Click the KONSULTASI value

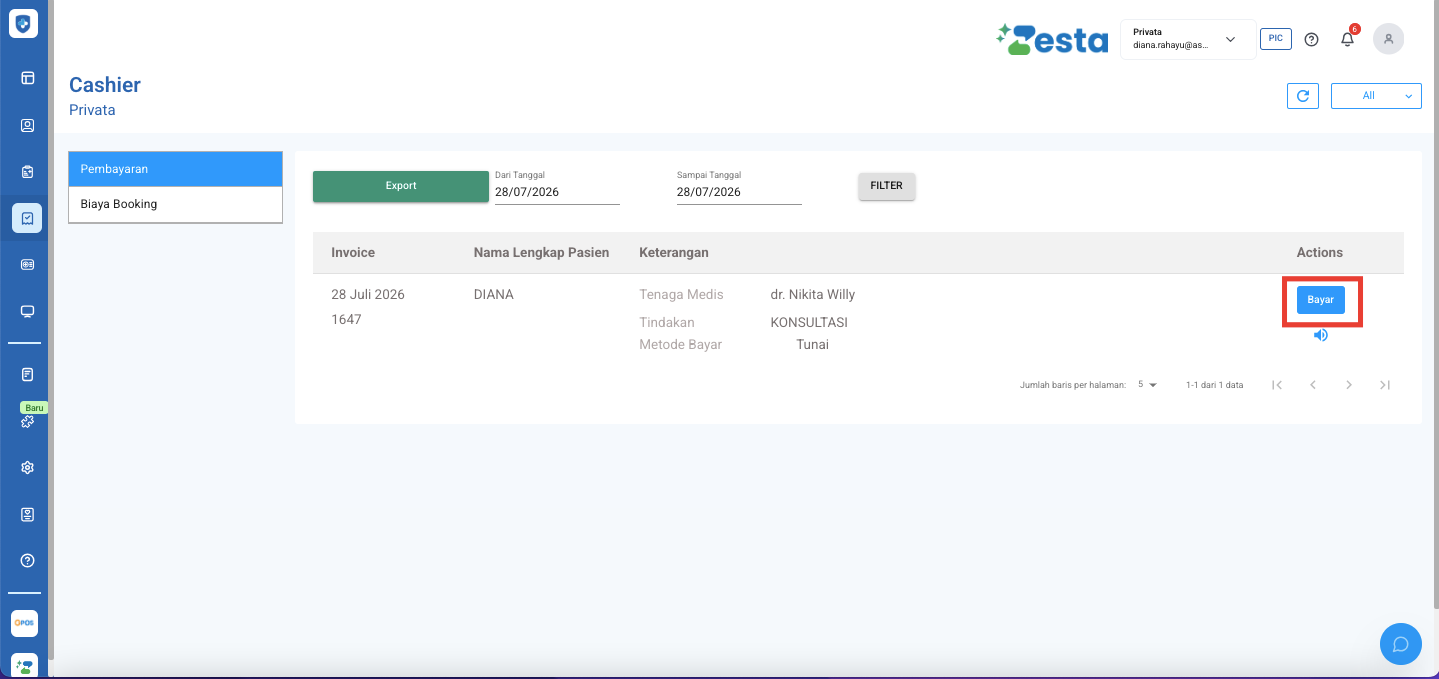pos(809,323)
